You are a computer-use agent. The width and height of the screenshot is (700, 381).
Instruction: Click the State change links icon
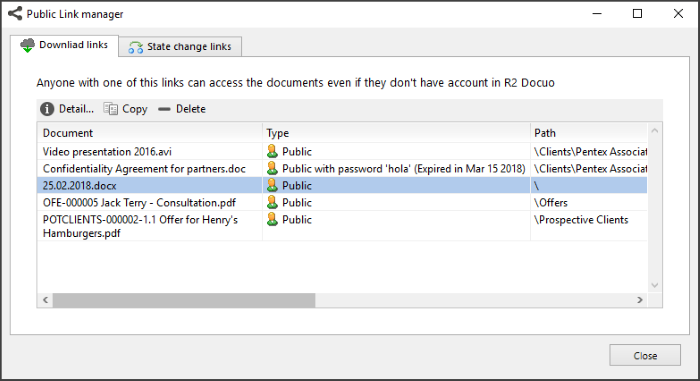(135, 47)
